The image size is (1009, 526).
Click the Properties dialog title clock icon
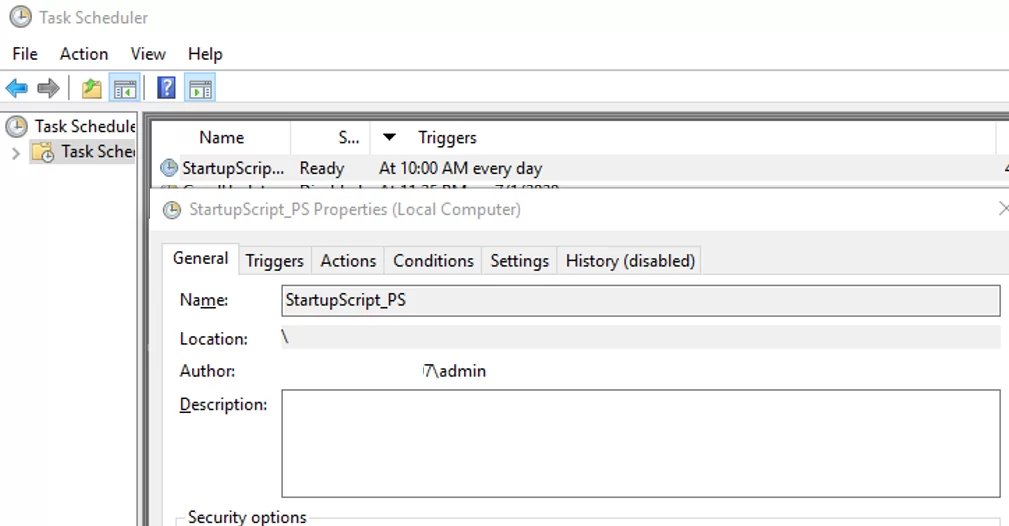pyautogui.click(x=172, y=210)
